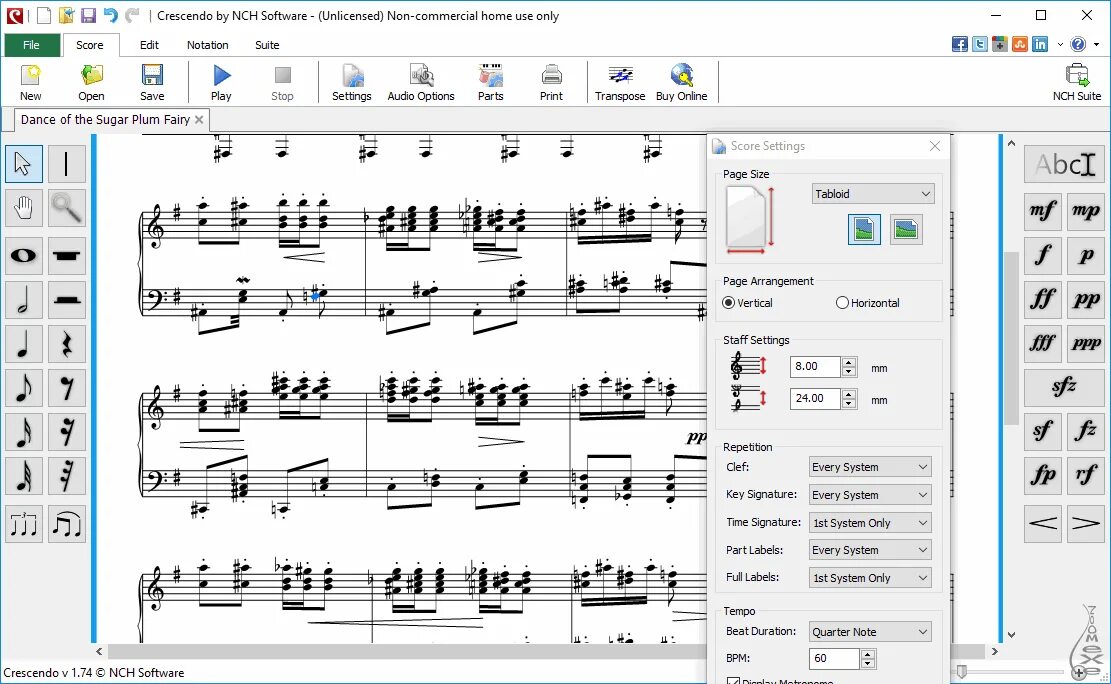The height and width of the screenshot is (684, 1111).
Task: Click Play in the toolbar
Action: pyautogui.click(x=221, y=82)
